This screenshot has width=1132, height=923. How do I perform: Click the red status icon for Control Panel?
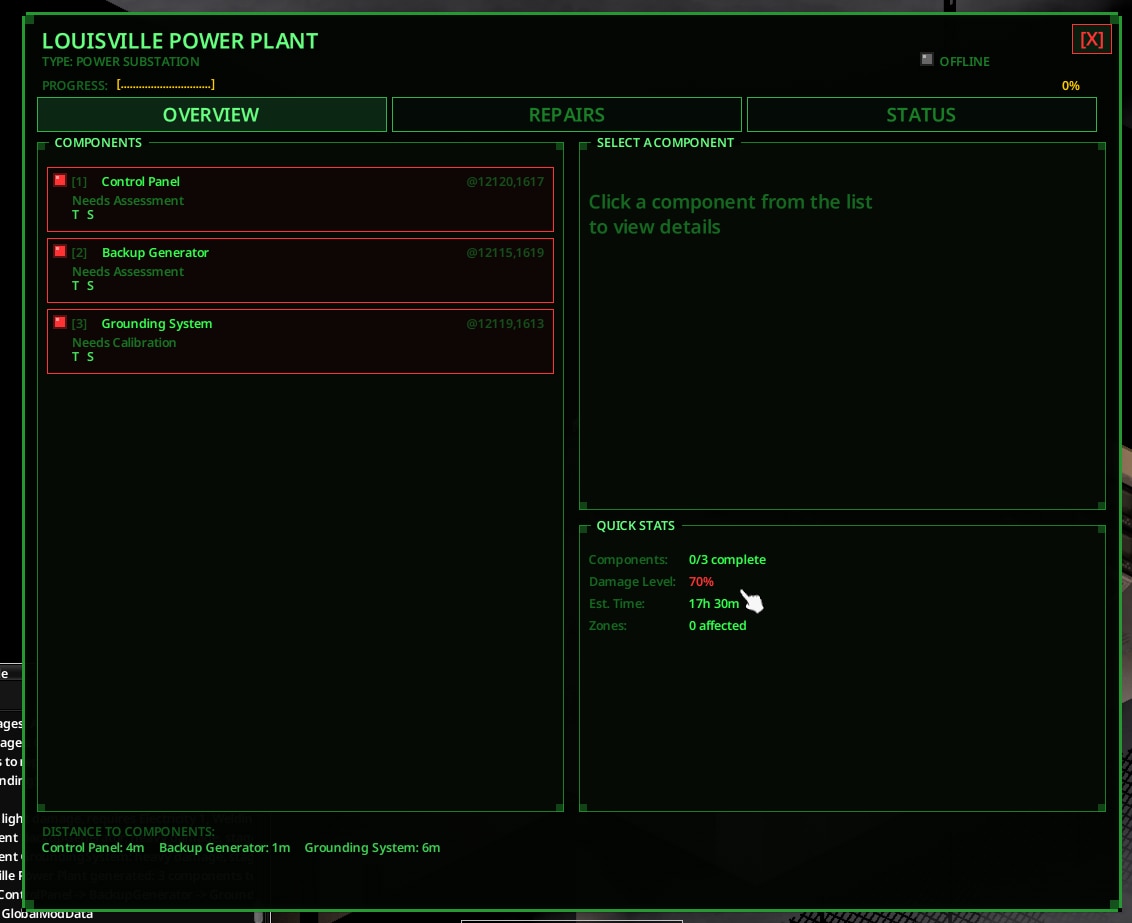pyautogui.click(x=60, y=180)
